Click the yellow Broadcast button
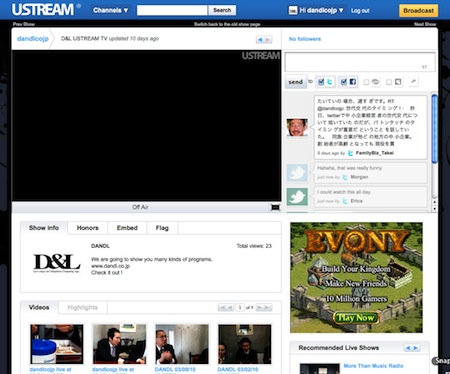 pyautogui.click(x=419, y=11)
